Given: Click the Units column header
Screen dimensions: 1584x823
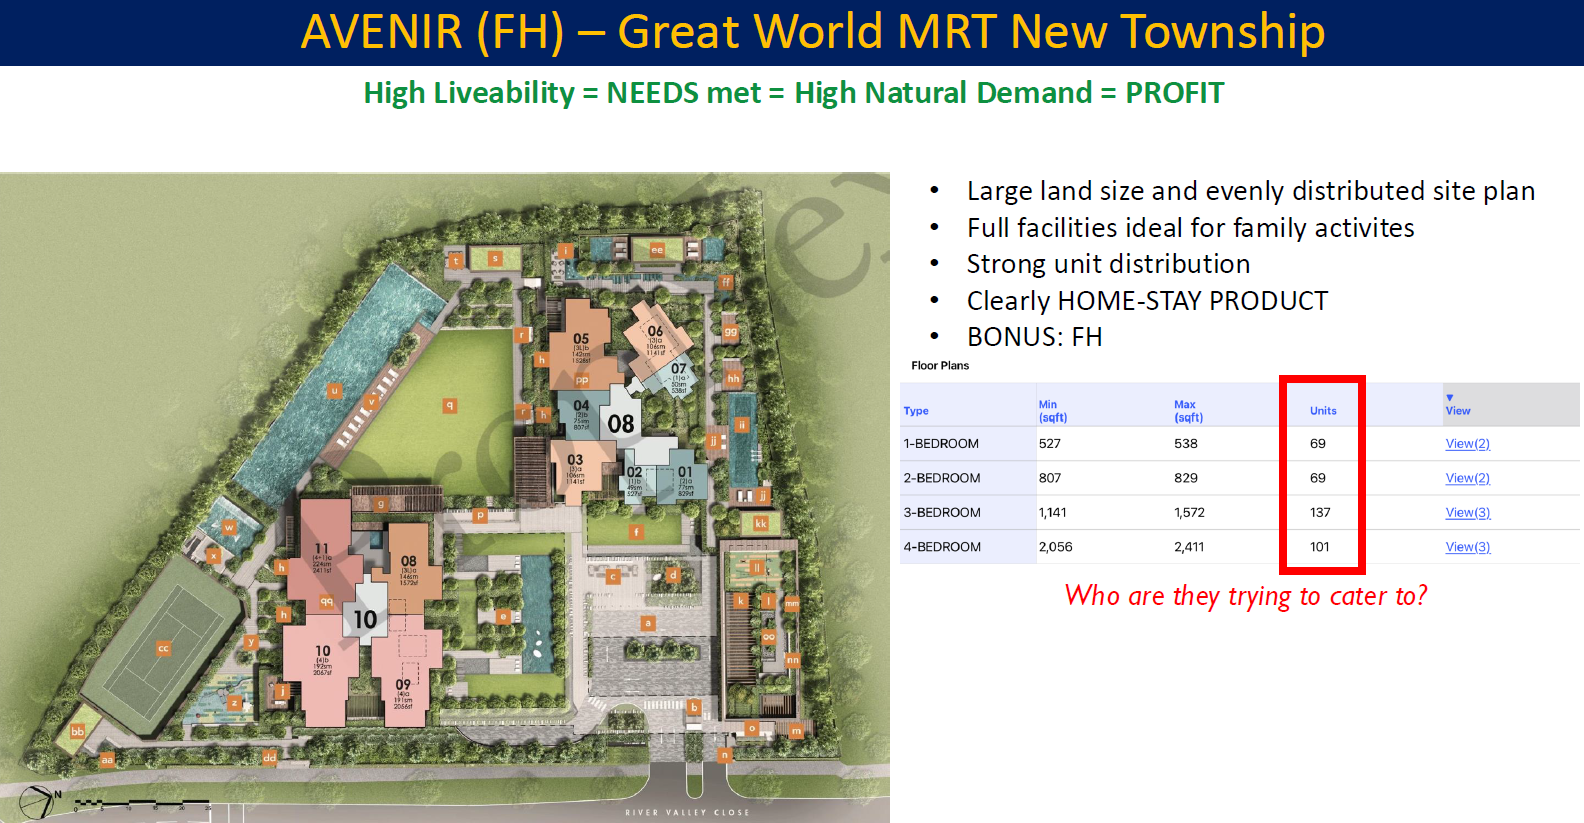Looking at the screenshot, I should 1323,411.
